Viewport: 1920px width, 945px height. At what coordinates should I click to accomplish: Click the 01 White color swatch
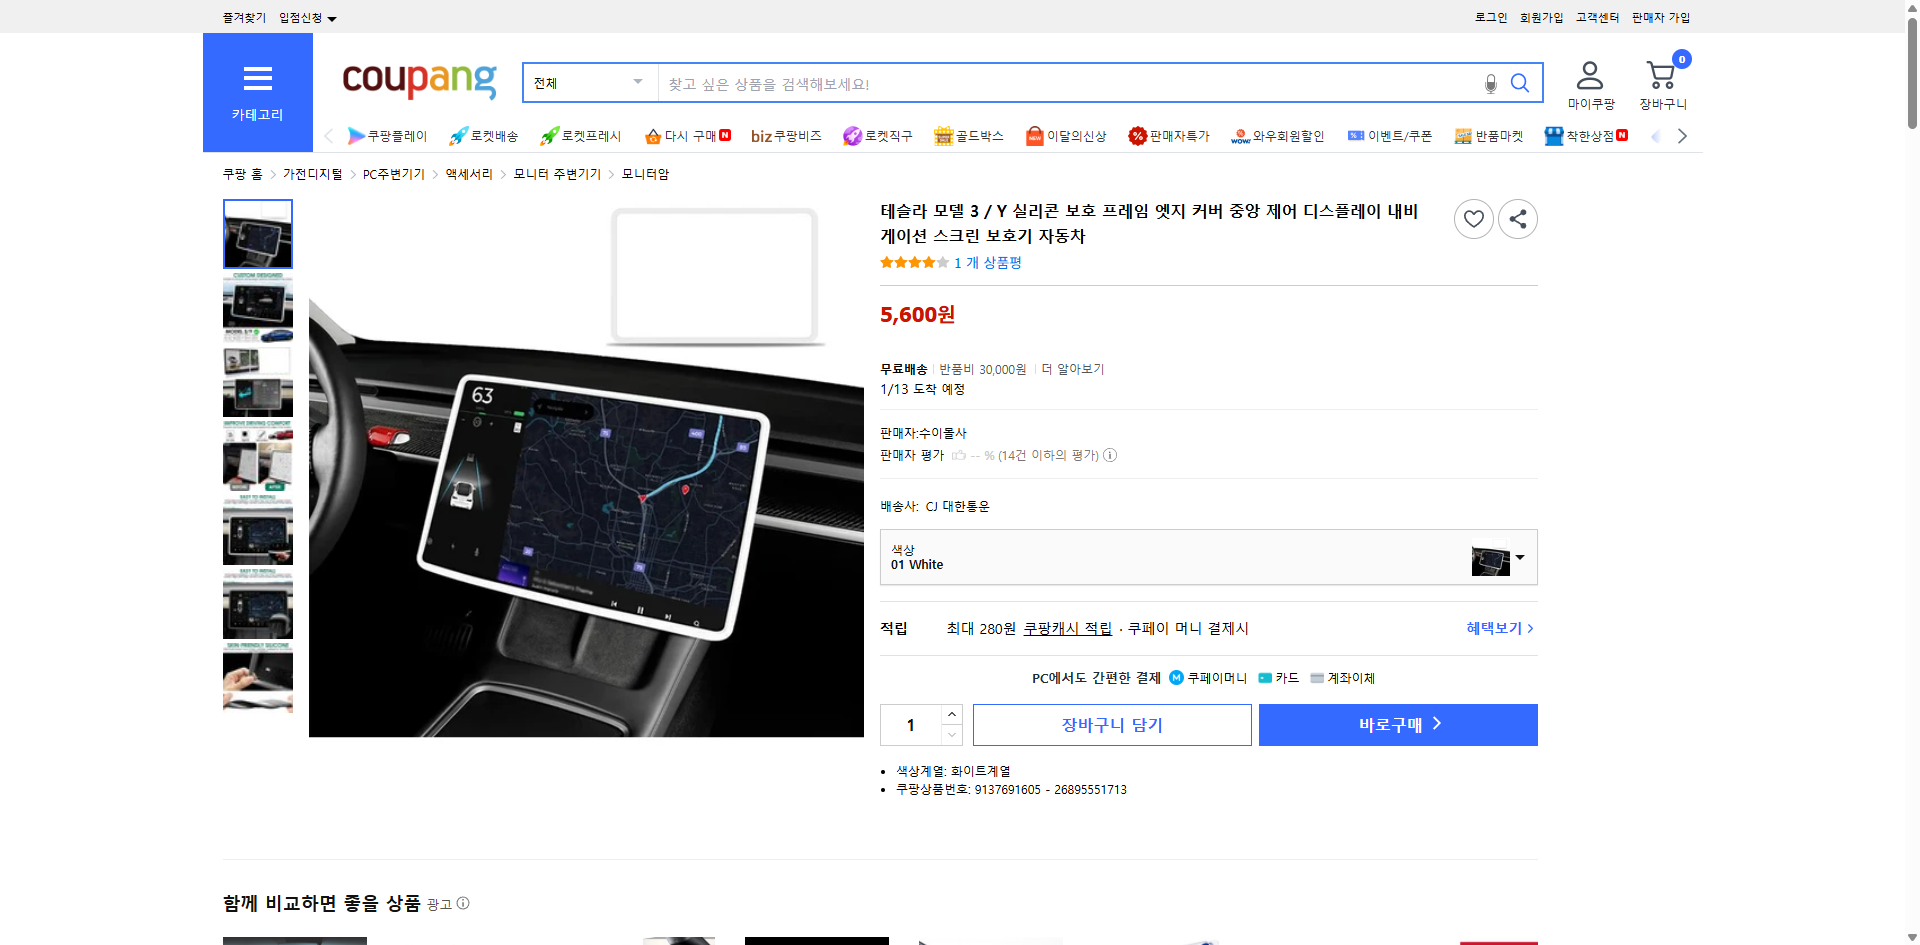click(x=1489, y=559)
